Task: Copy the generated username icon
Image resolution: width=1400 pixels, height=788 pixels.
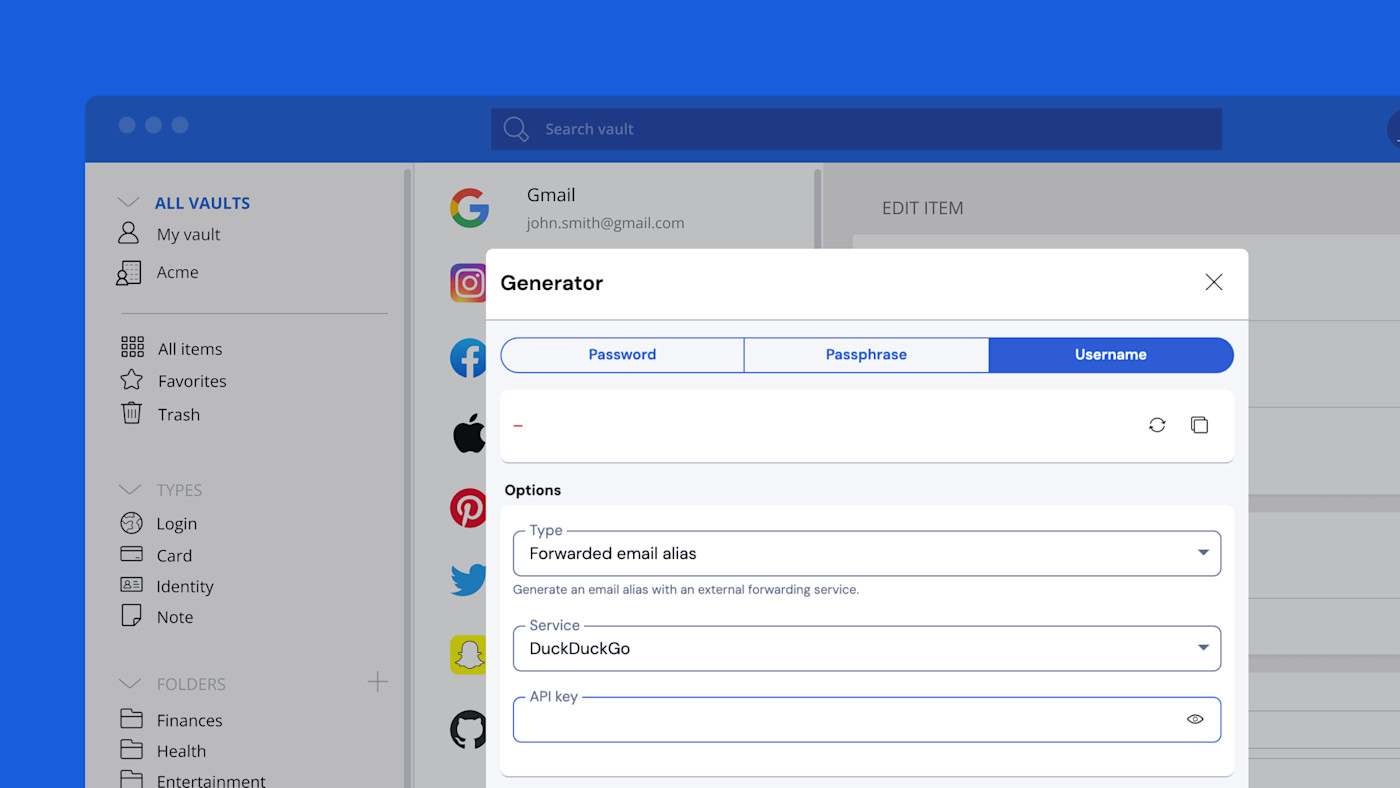Action: click(1199, 425)
